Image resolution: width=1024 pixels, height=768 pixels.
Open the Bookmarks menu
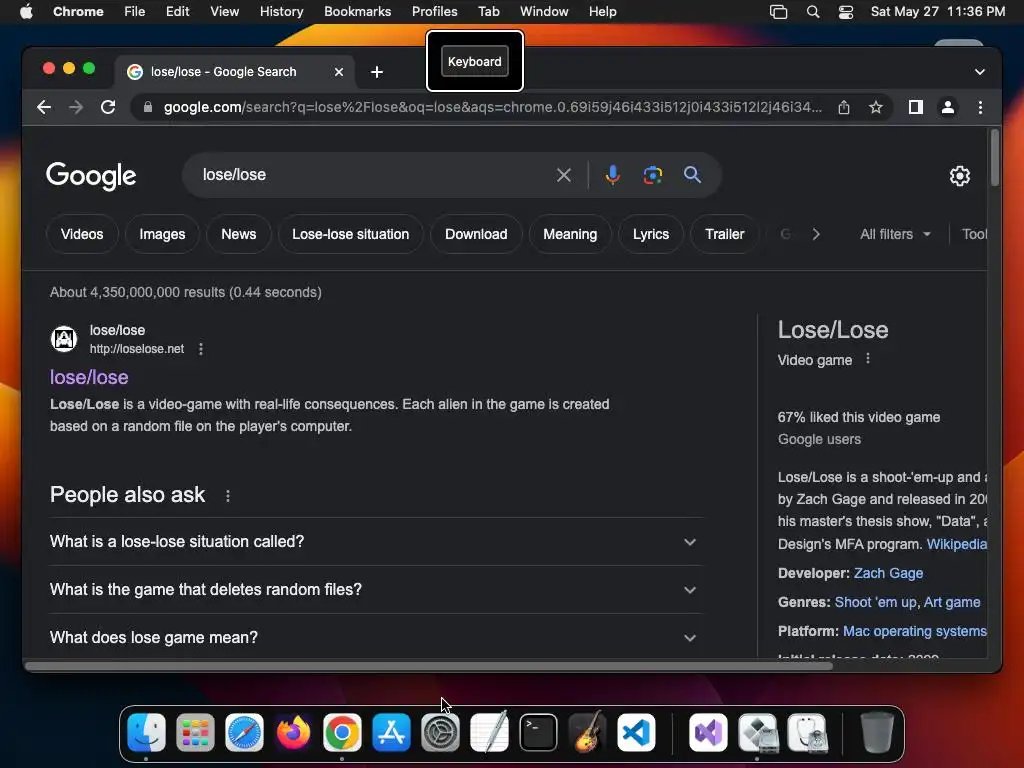(357, 12)
